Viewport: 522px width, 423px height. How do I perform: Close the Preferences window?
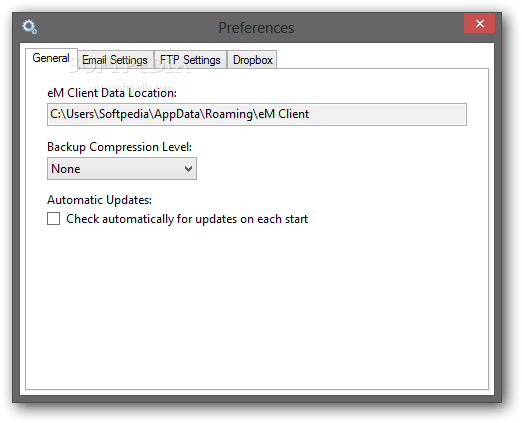[x=479, y=23]
